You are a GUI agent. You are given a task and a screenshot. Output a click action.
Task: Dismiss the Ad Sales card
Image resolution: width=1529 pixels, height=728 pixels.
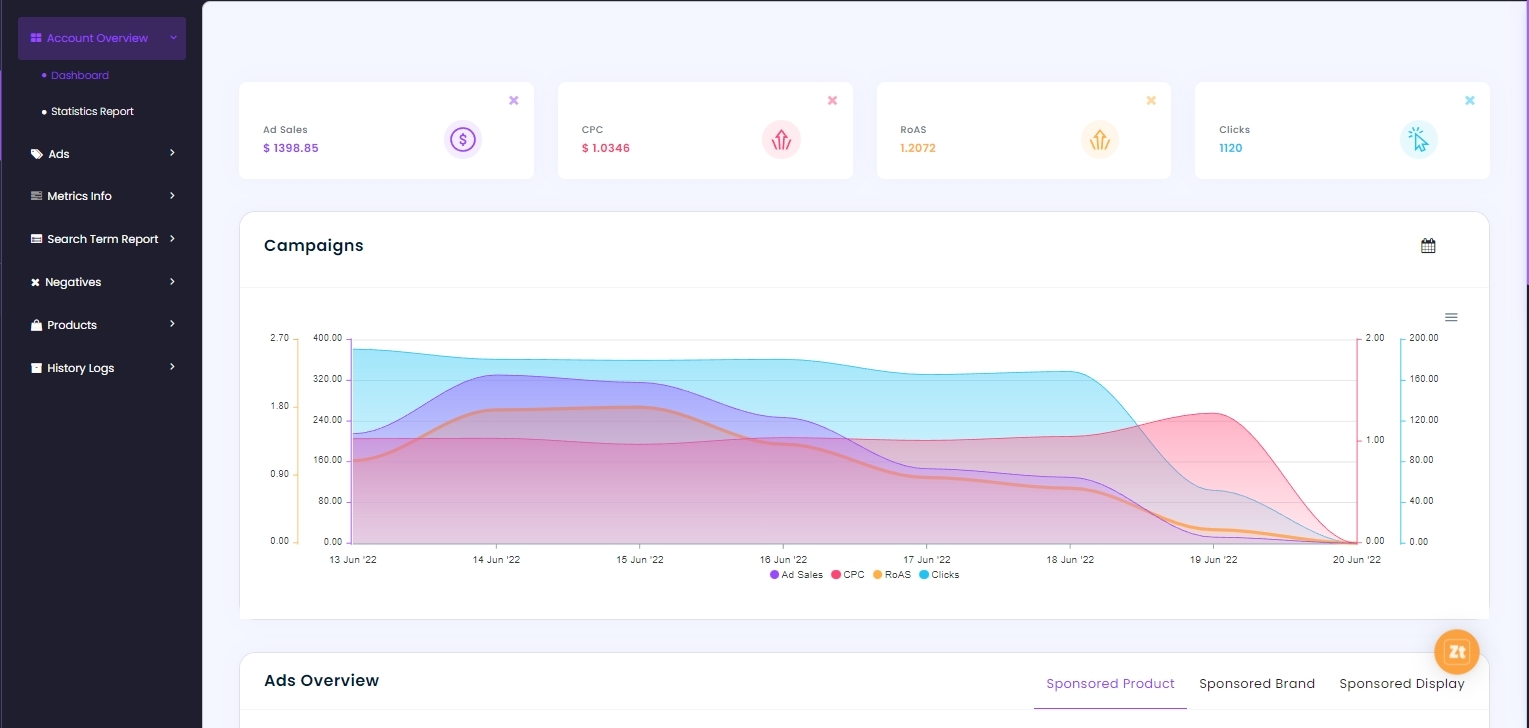coord(513,100)
